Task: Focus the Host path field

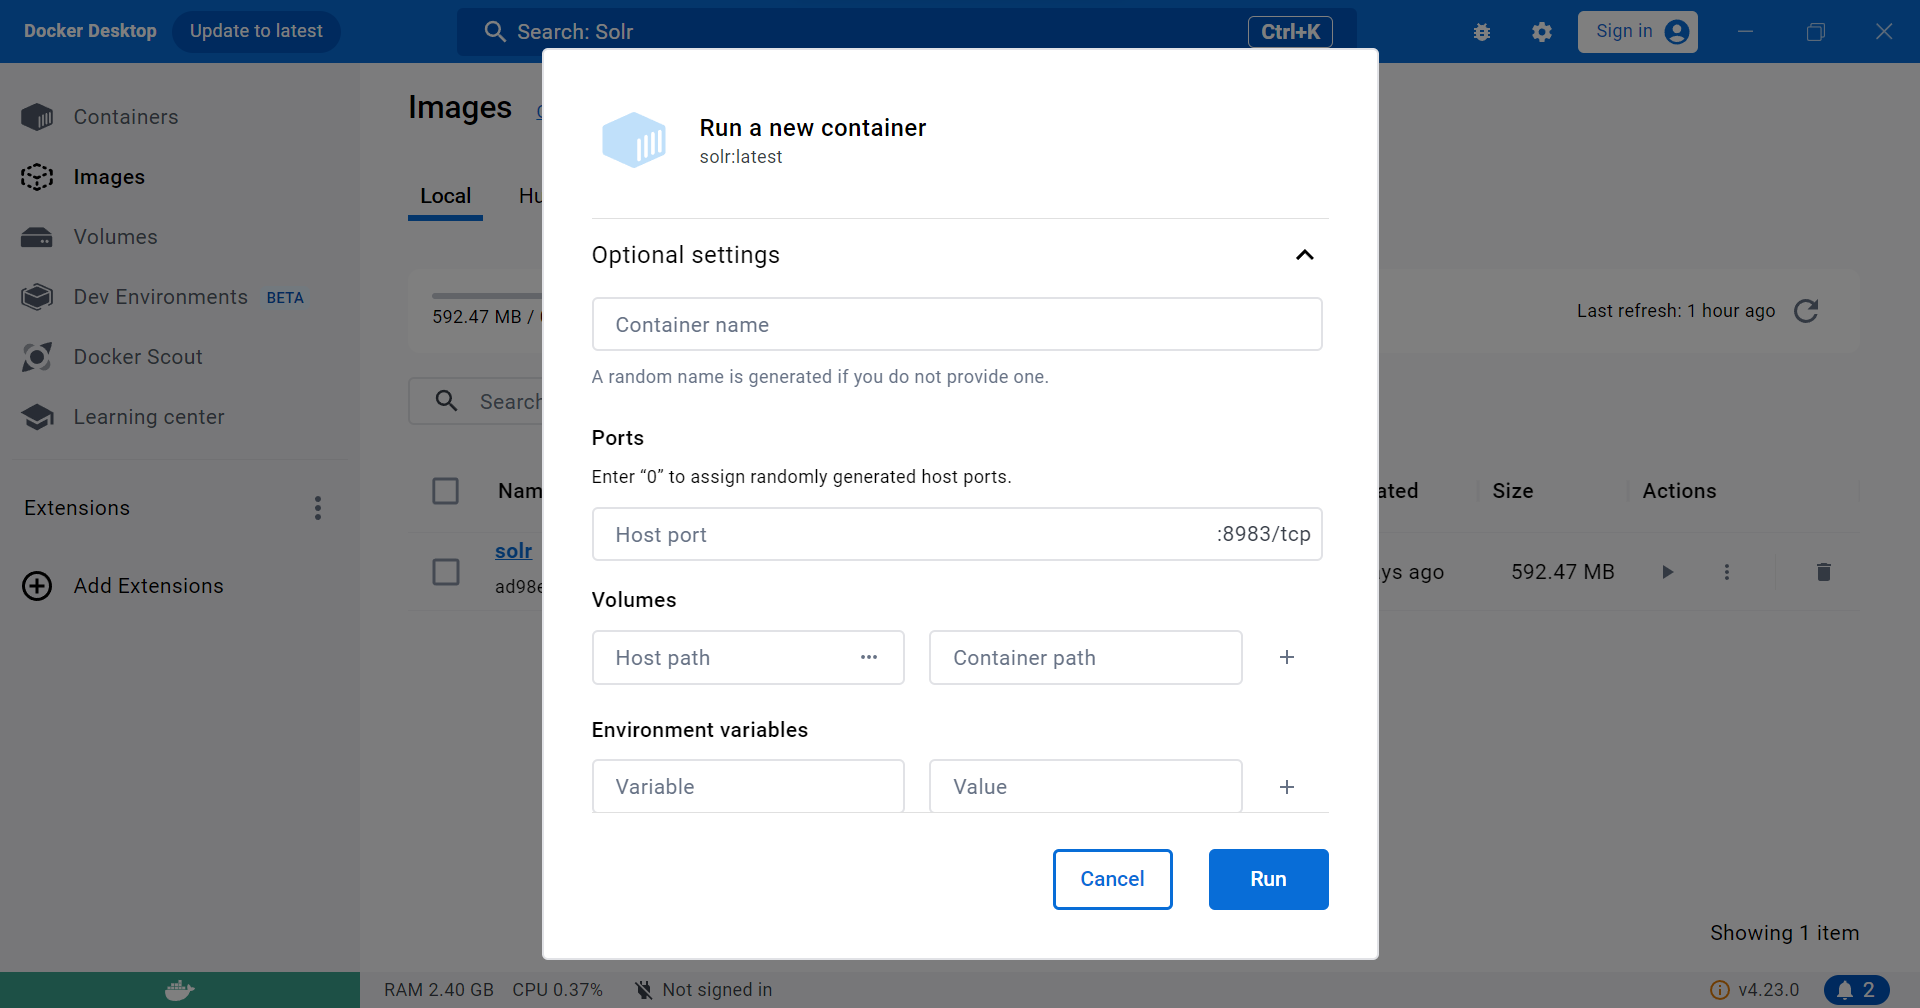Action: 748,657
